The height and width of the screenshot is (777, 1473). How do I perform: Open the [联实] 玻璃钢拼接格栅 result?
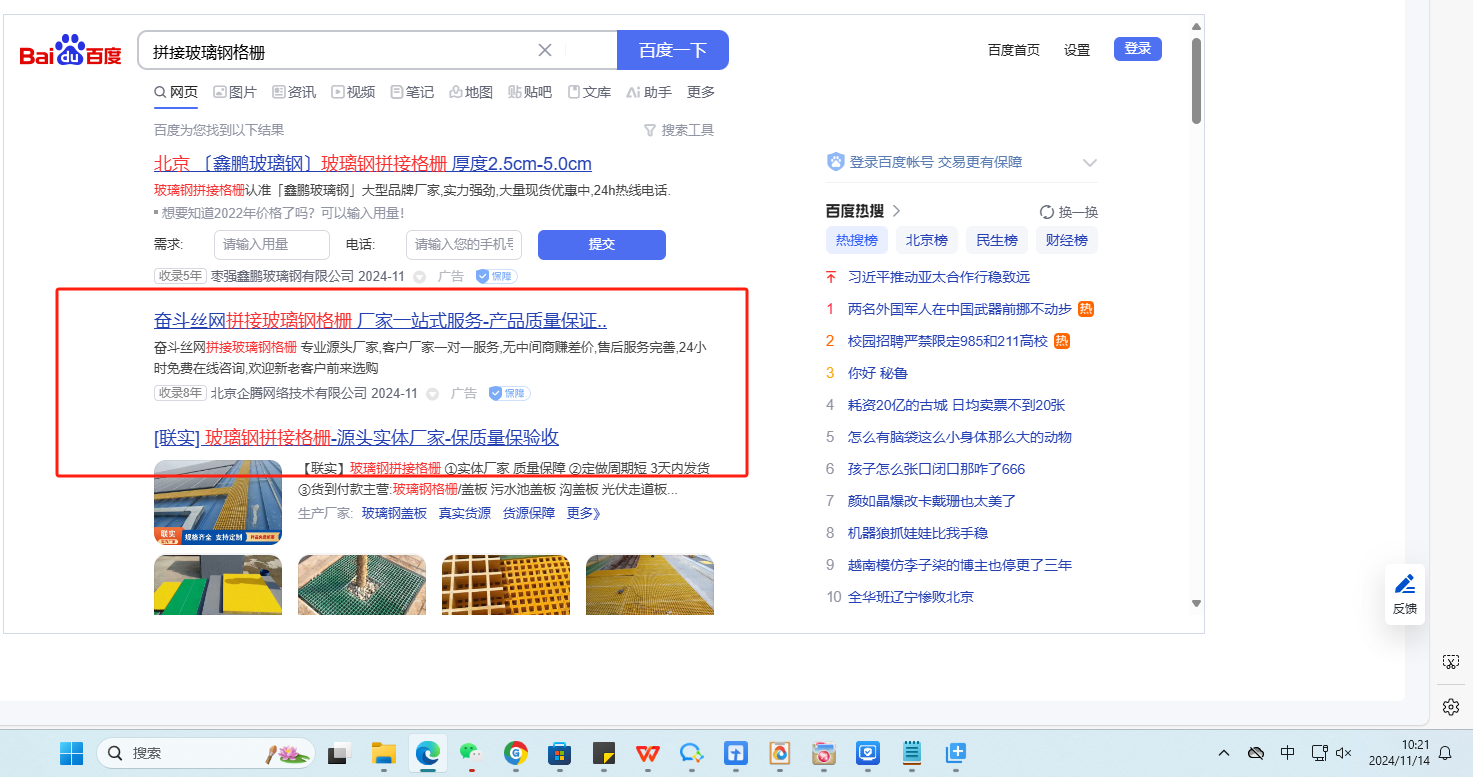356,437
